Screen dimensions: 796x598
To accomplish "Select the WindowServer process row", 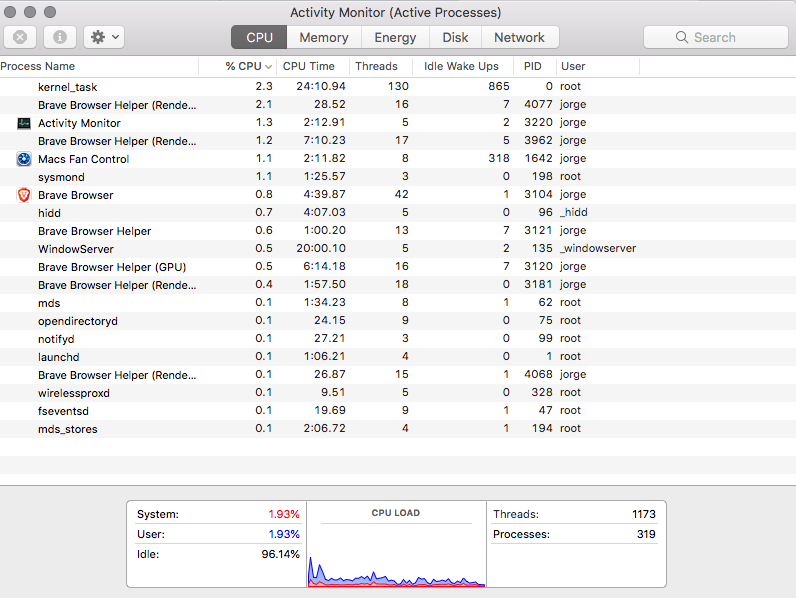I will [x=398, y=249].
